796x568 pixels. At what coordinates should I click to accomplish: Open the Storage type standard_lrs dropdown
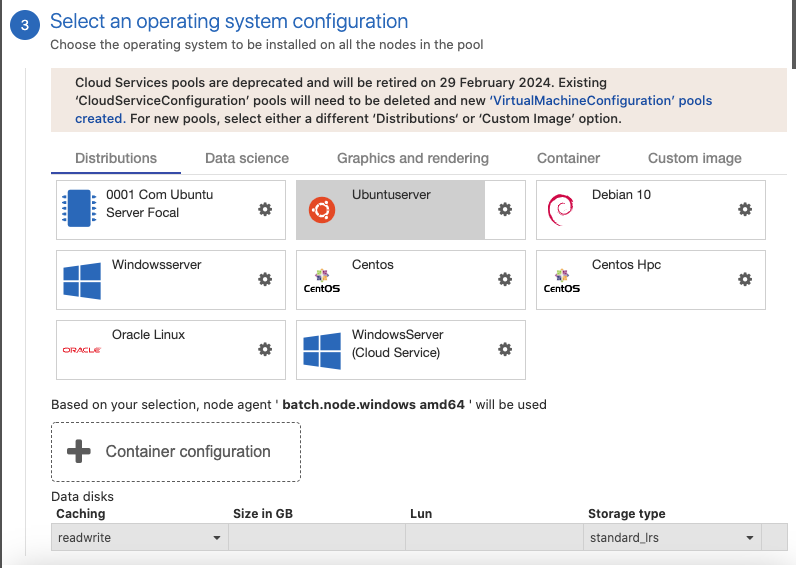[x=672, y=538]
